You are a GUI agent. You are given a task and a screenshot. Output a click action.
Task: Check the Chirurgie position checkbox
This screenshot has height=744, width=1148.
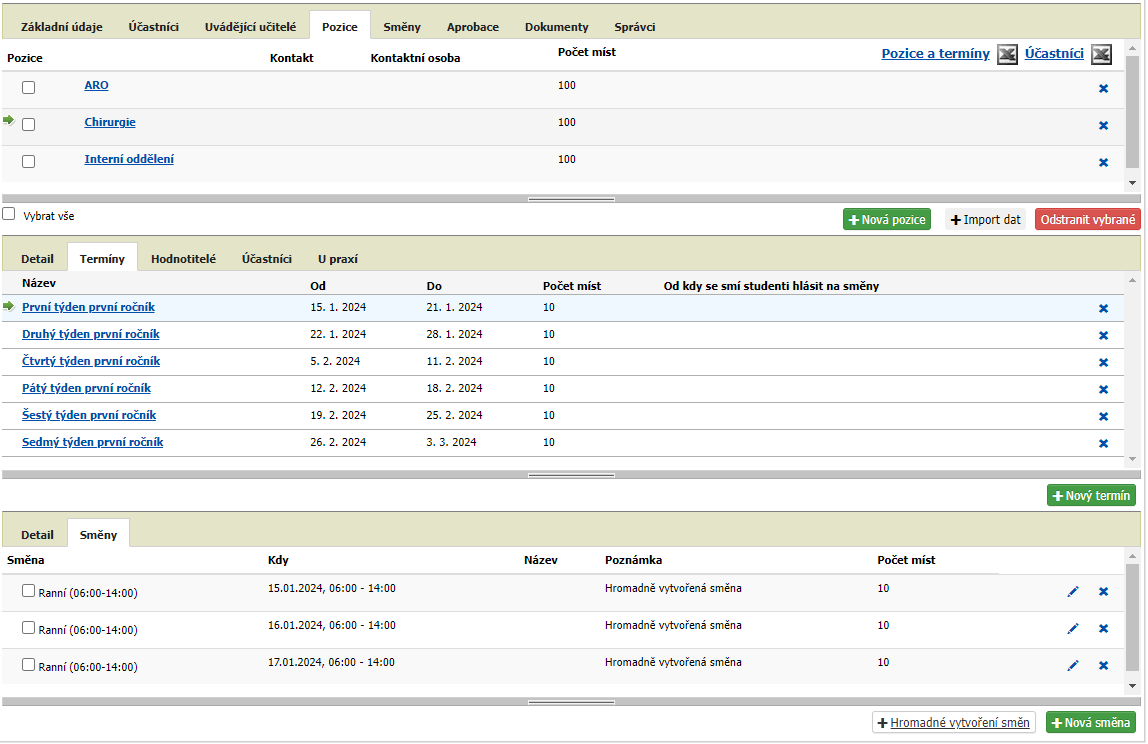pos(29,124)
